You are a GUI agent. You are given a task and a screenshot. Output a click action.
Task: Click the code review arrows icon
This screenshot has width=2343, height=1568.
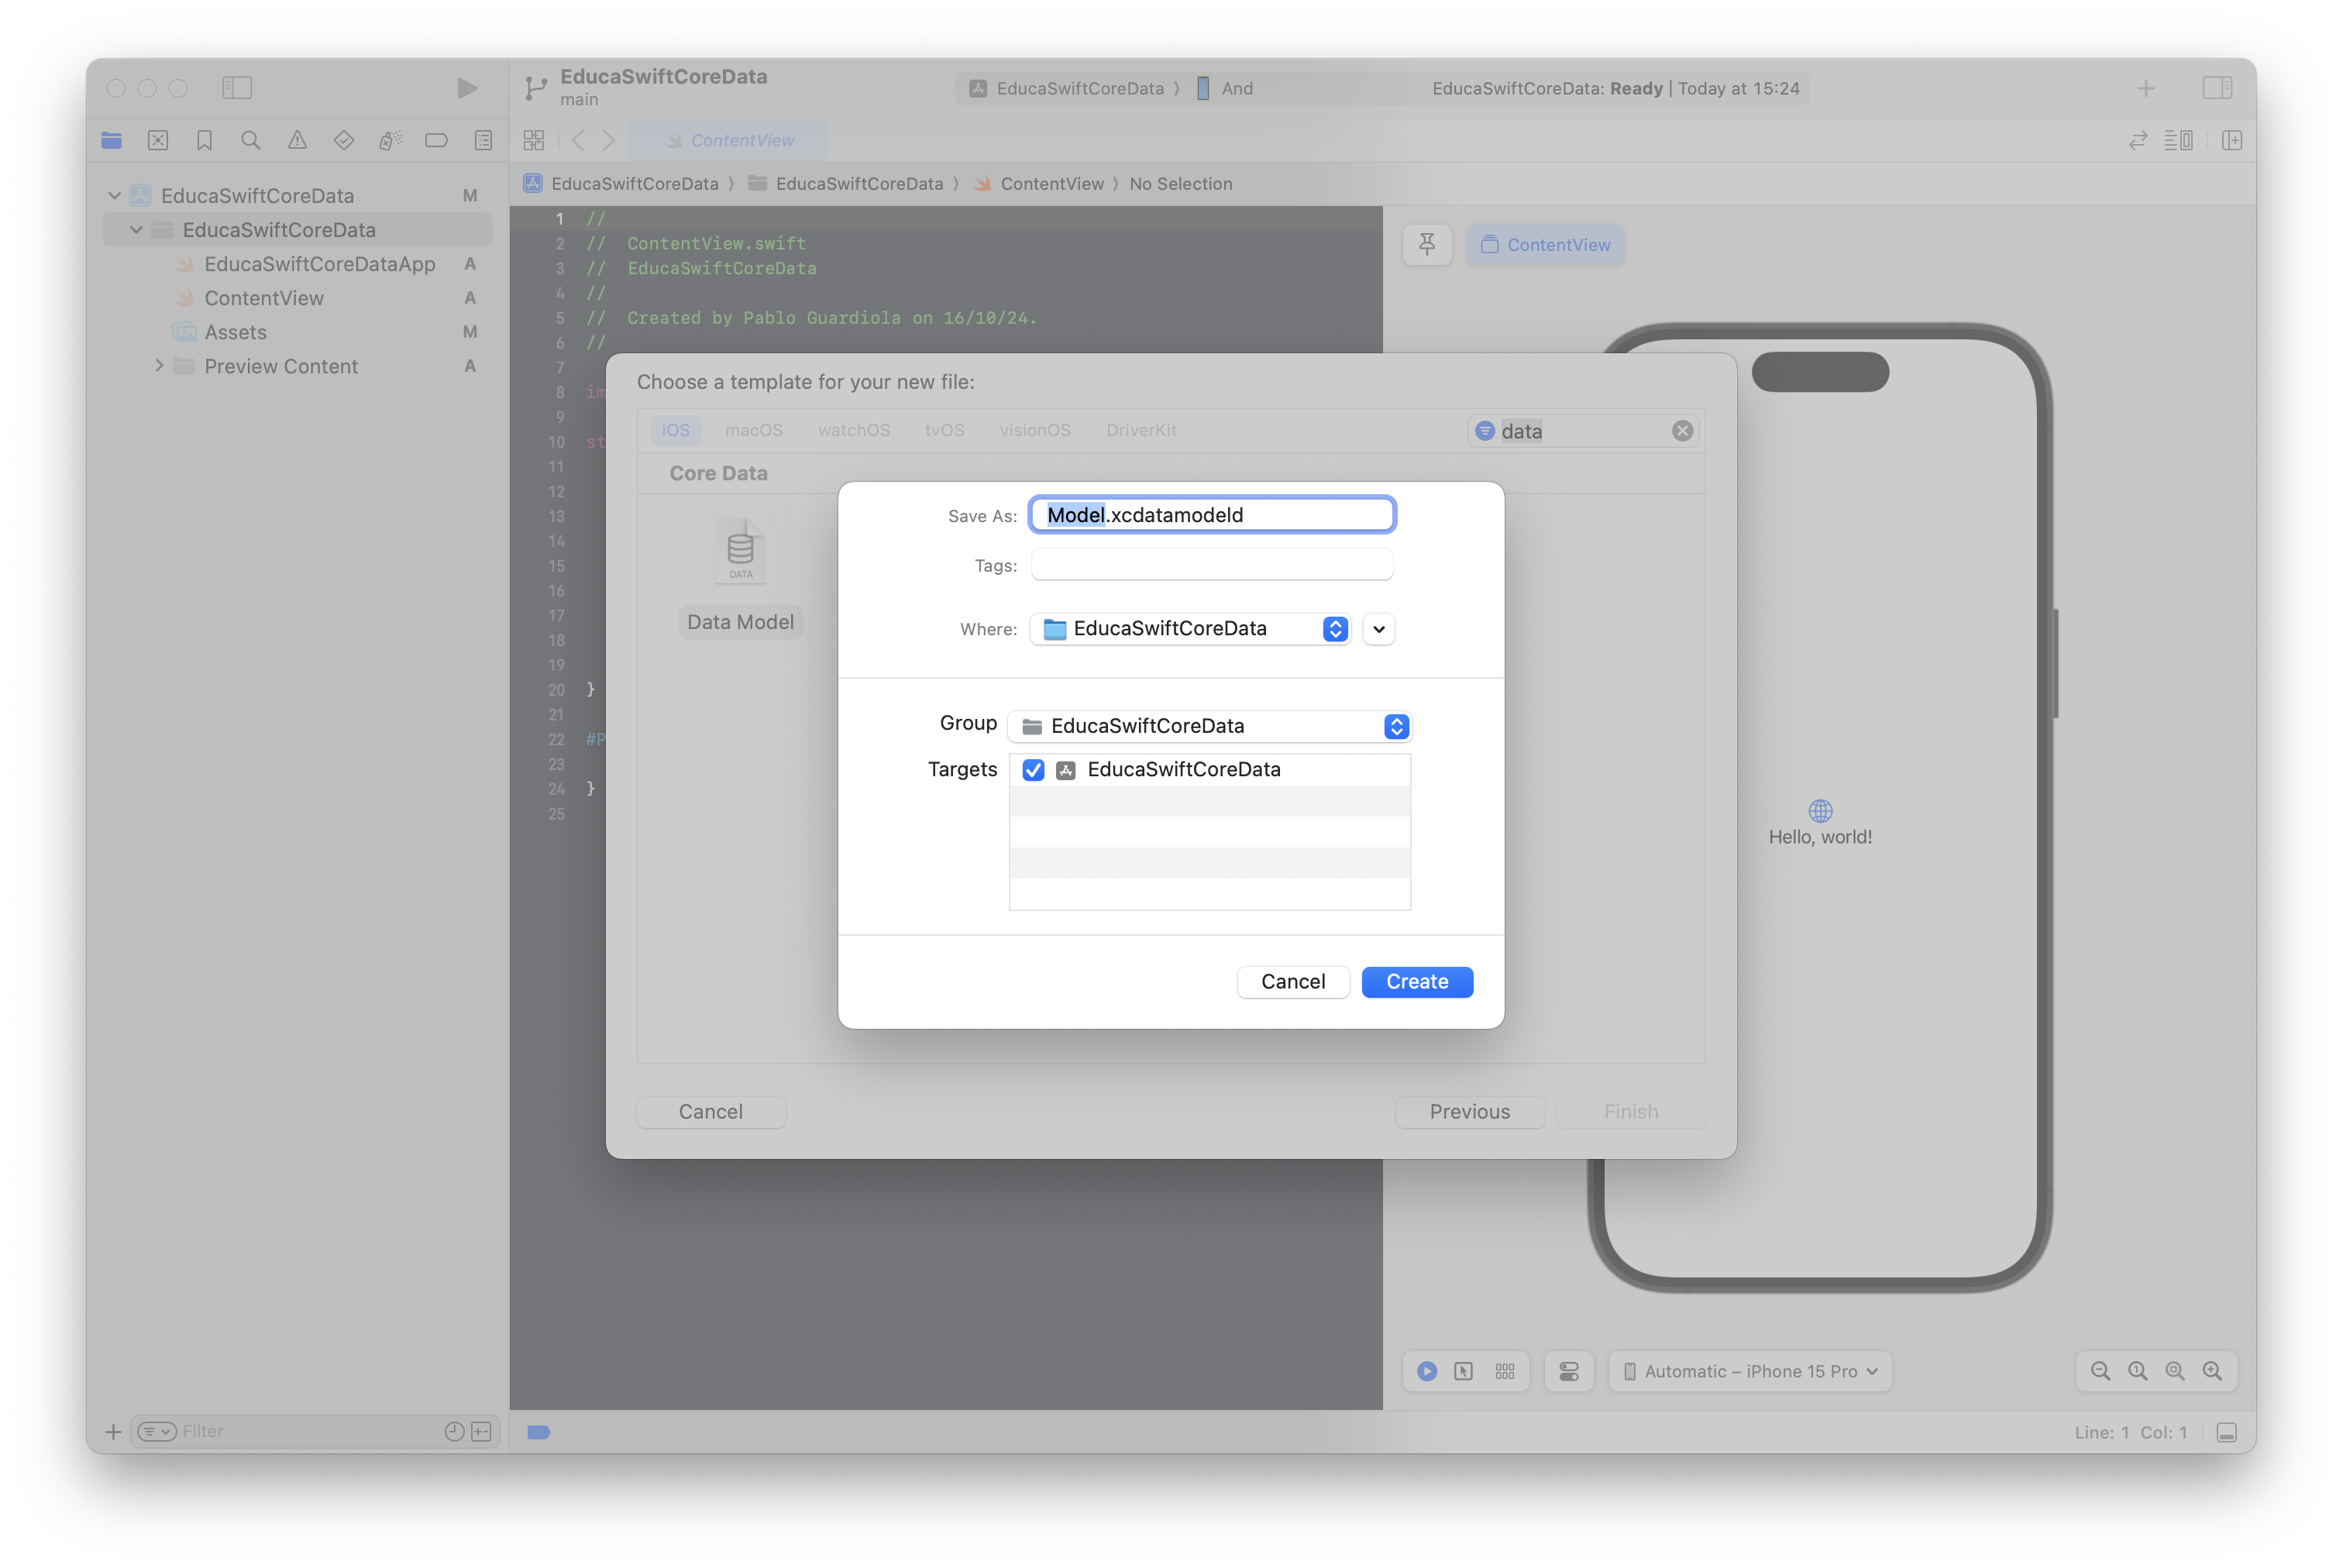coord(2138,140)
